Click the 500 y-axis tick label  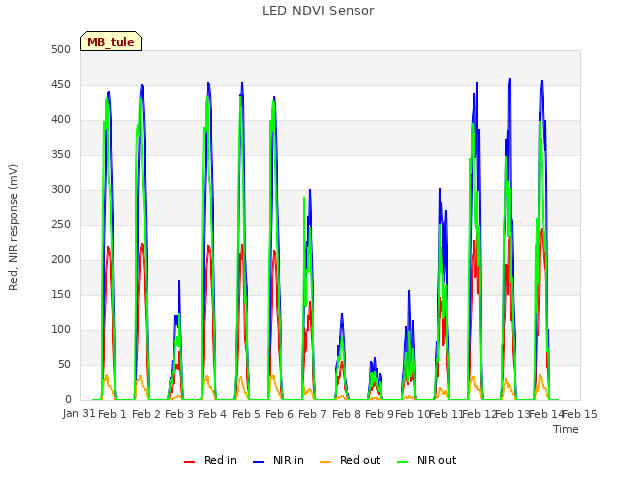pyautogui.click(x=61, y=49)
